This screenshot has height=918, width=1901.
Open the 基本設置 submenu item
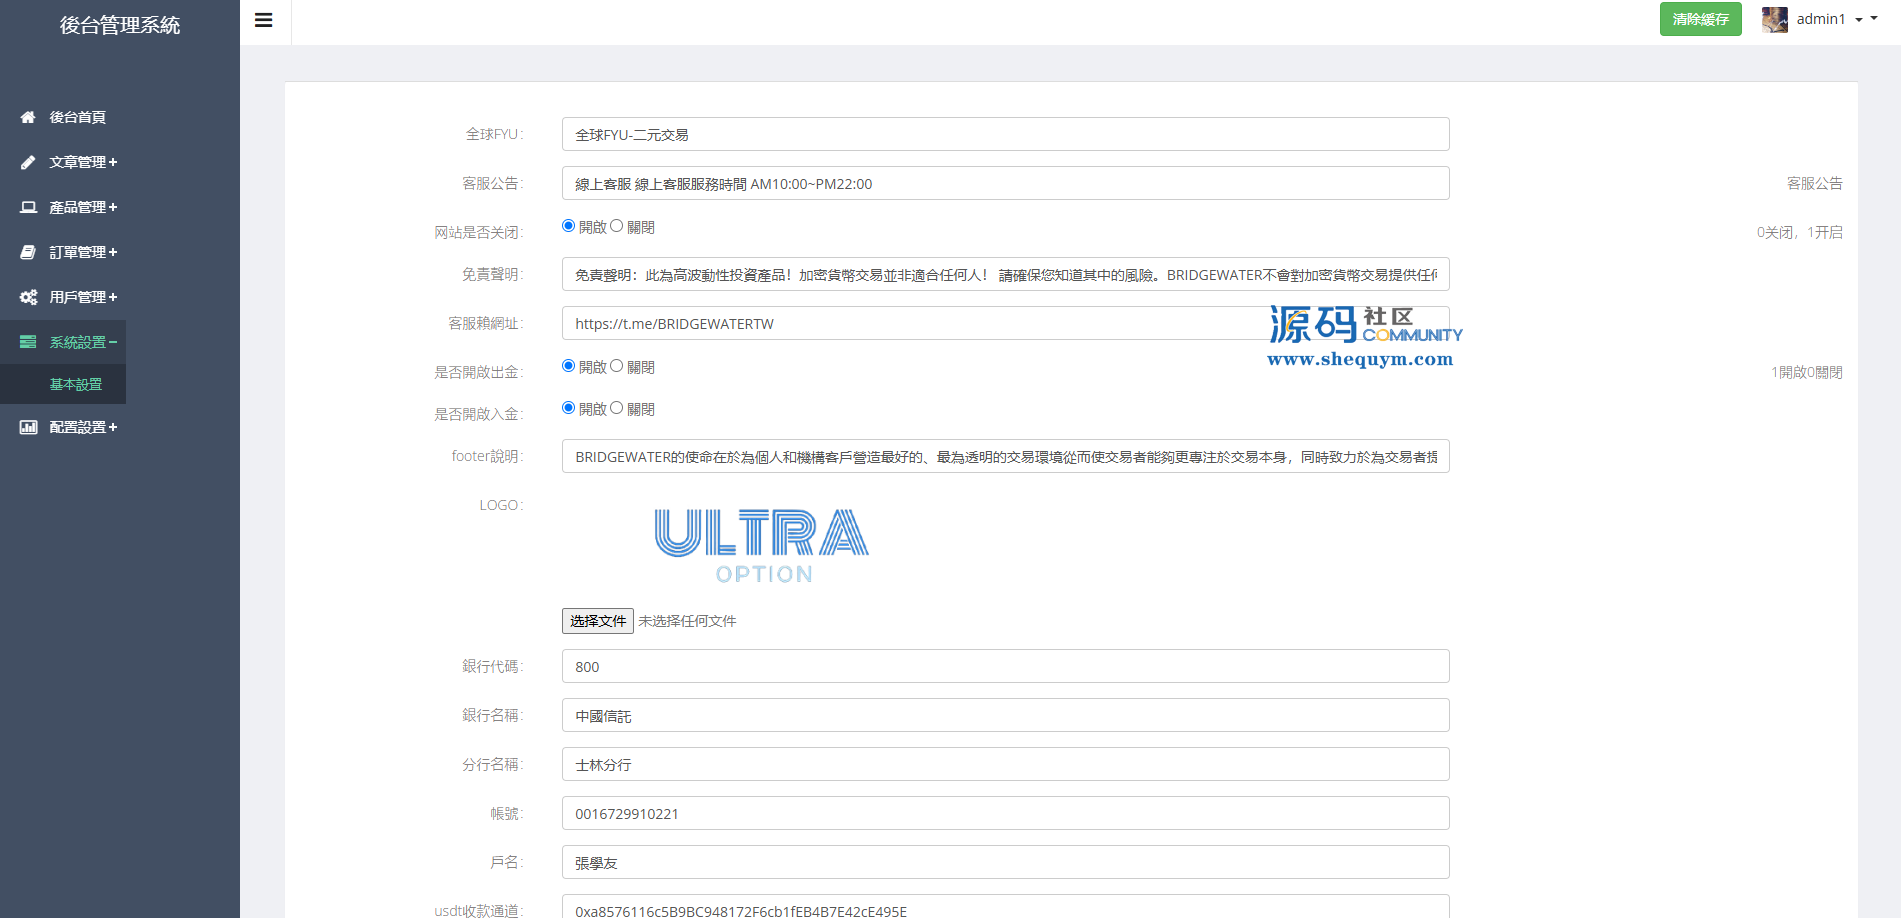76,384
